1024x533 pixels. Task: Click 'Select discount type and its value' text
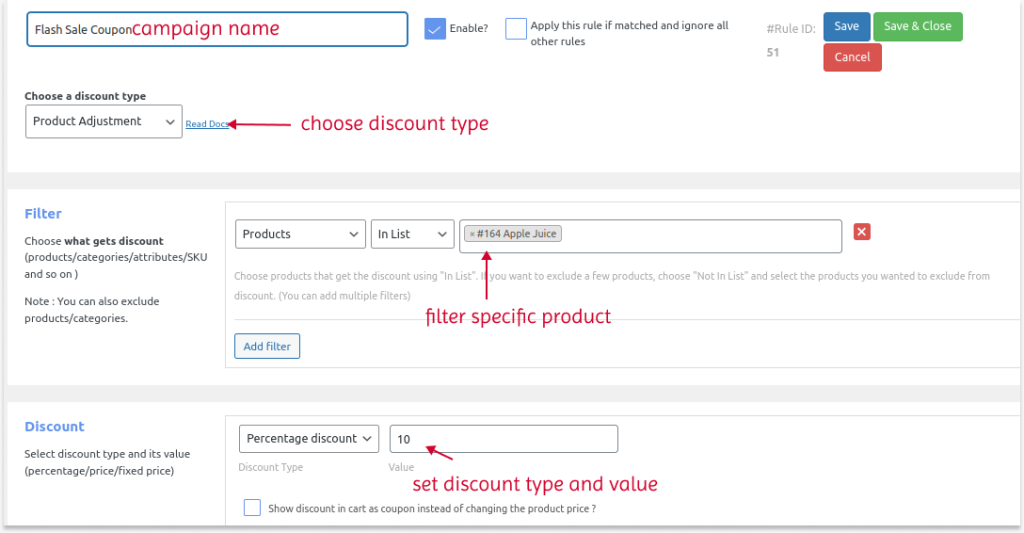pyautogui.click(x=107, y=454)
